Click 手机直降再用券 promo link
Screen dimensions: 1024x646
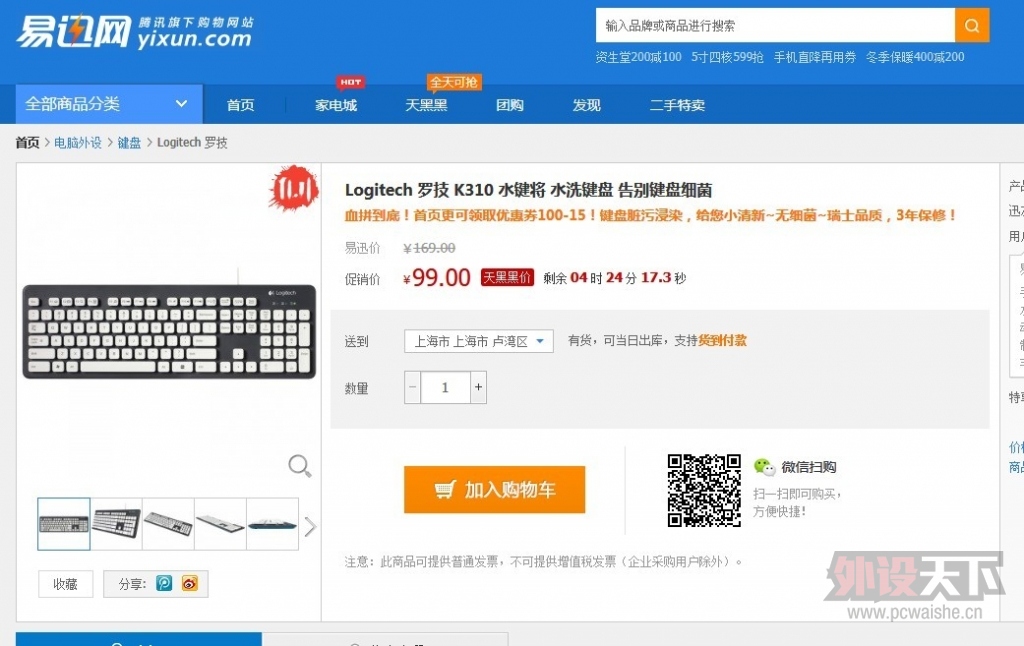tap(814, 57)
